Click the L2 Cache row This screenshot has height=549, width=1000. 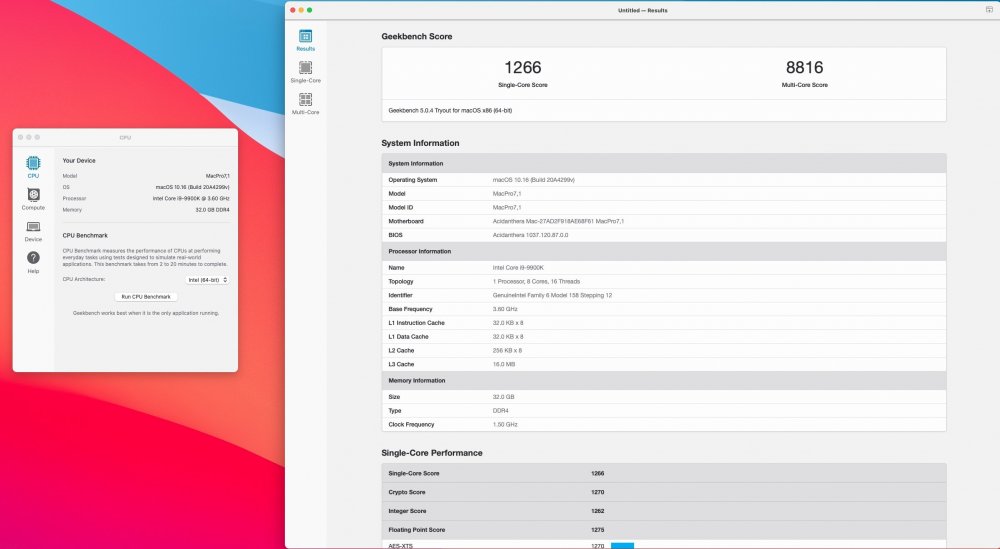pyautogui.click(x=664, y=351)
